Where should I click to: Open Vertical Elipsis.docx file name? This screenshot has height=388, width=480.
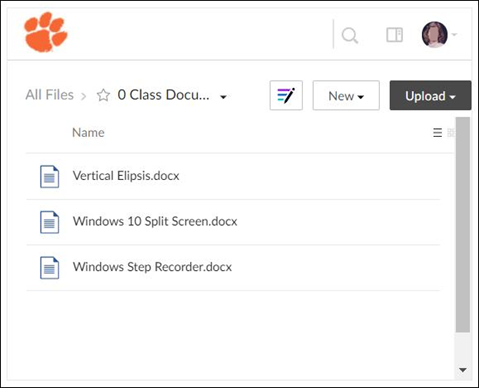tap(126, 176)
